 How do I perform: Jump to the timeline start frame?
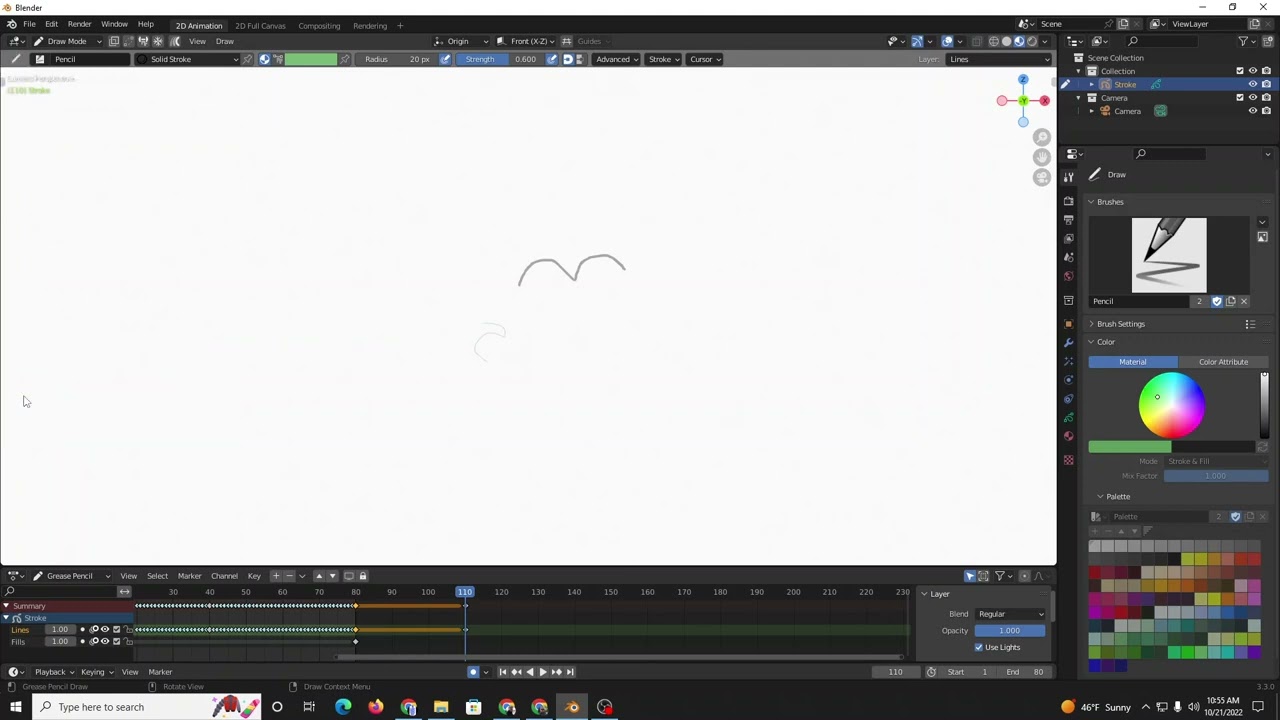[502, 672]
